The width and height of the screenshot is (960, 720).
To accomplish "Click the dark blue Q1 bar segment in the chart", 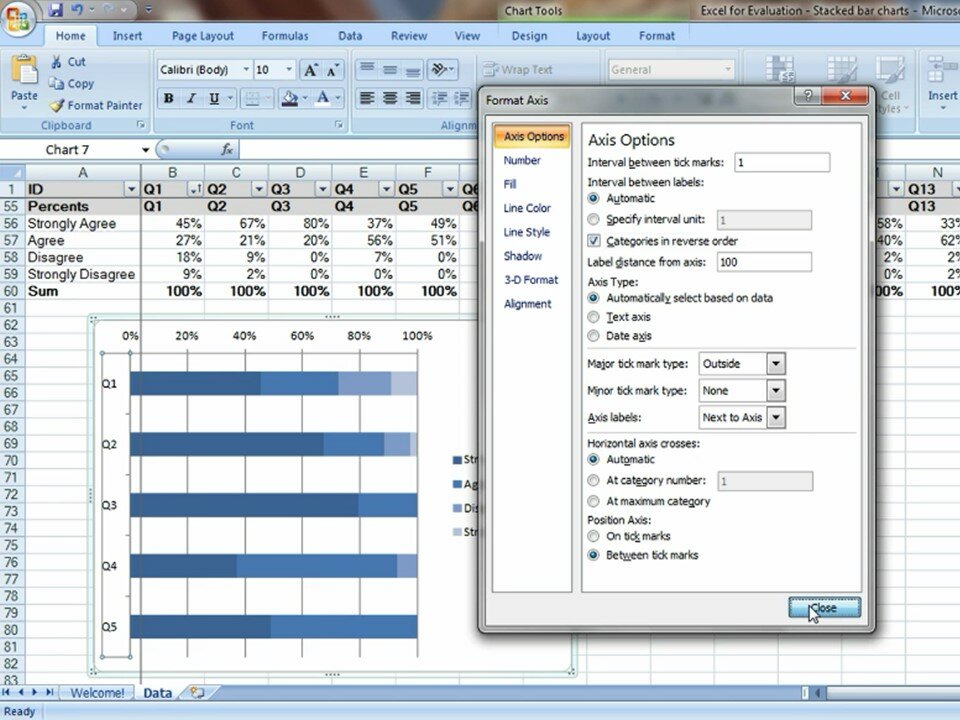I will 195,383.
